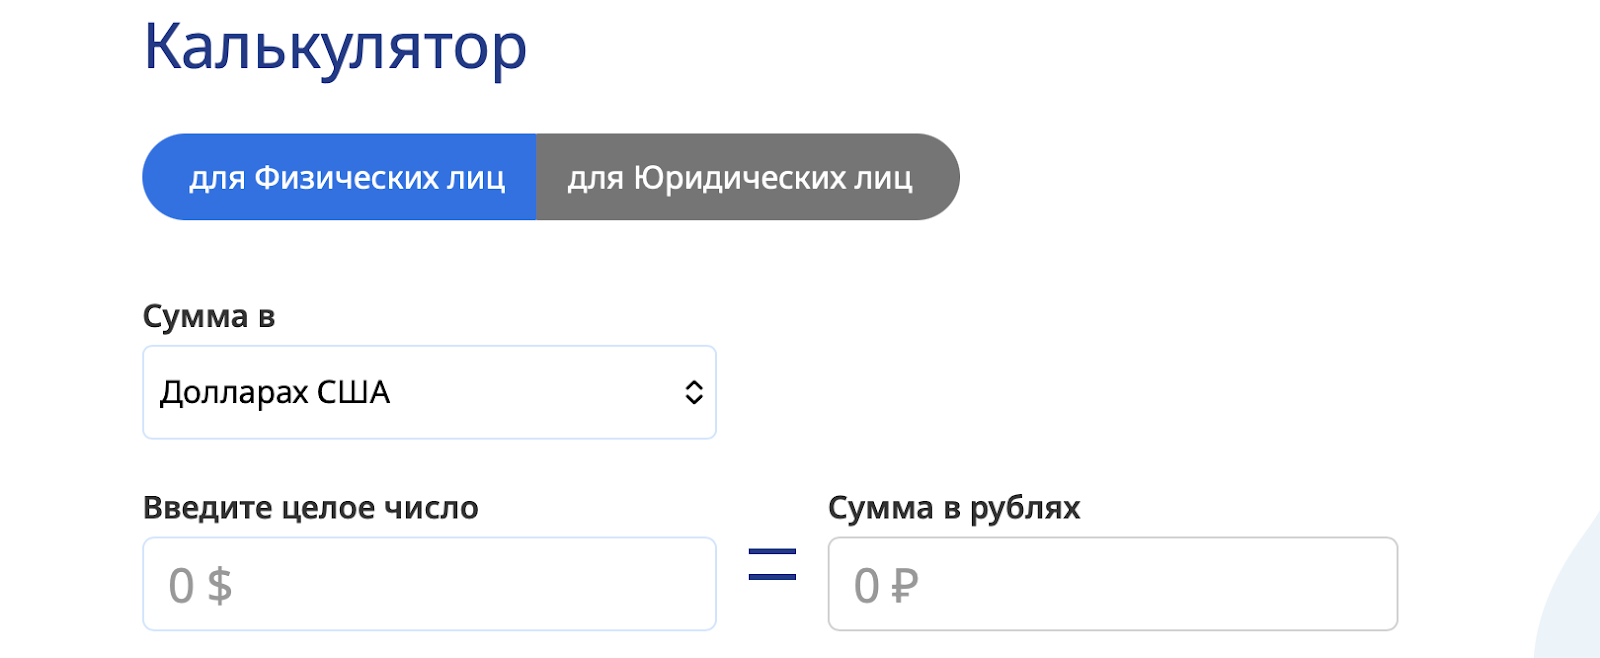Click the "Введите целое число" label
The image size is (1600, 658).
[310, 508]
